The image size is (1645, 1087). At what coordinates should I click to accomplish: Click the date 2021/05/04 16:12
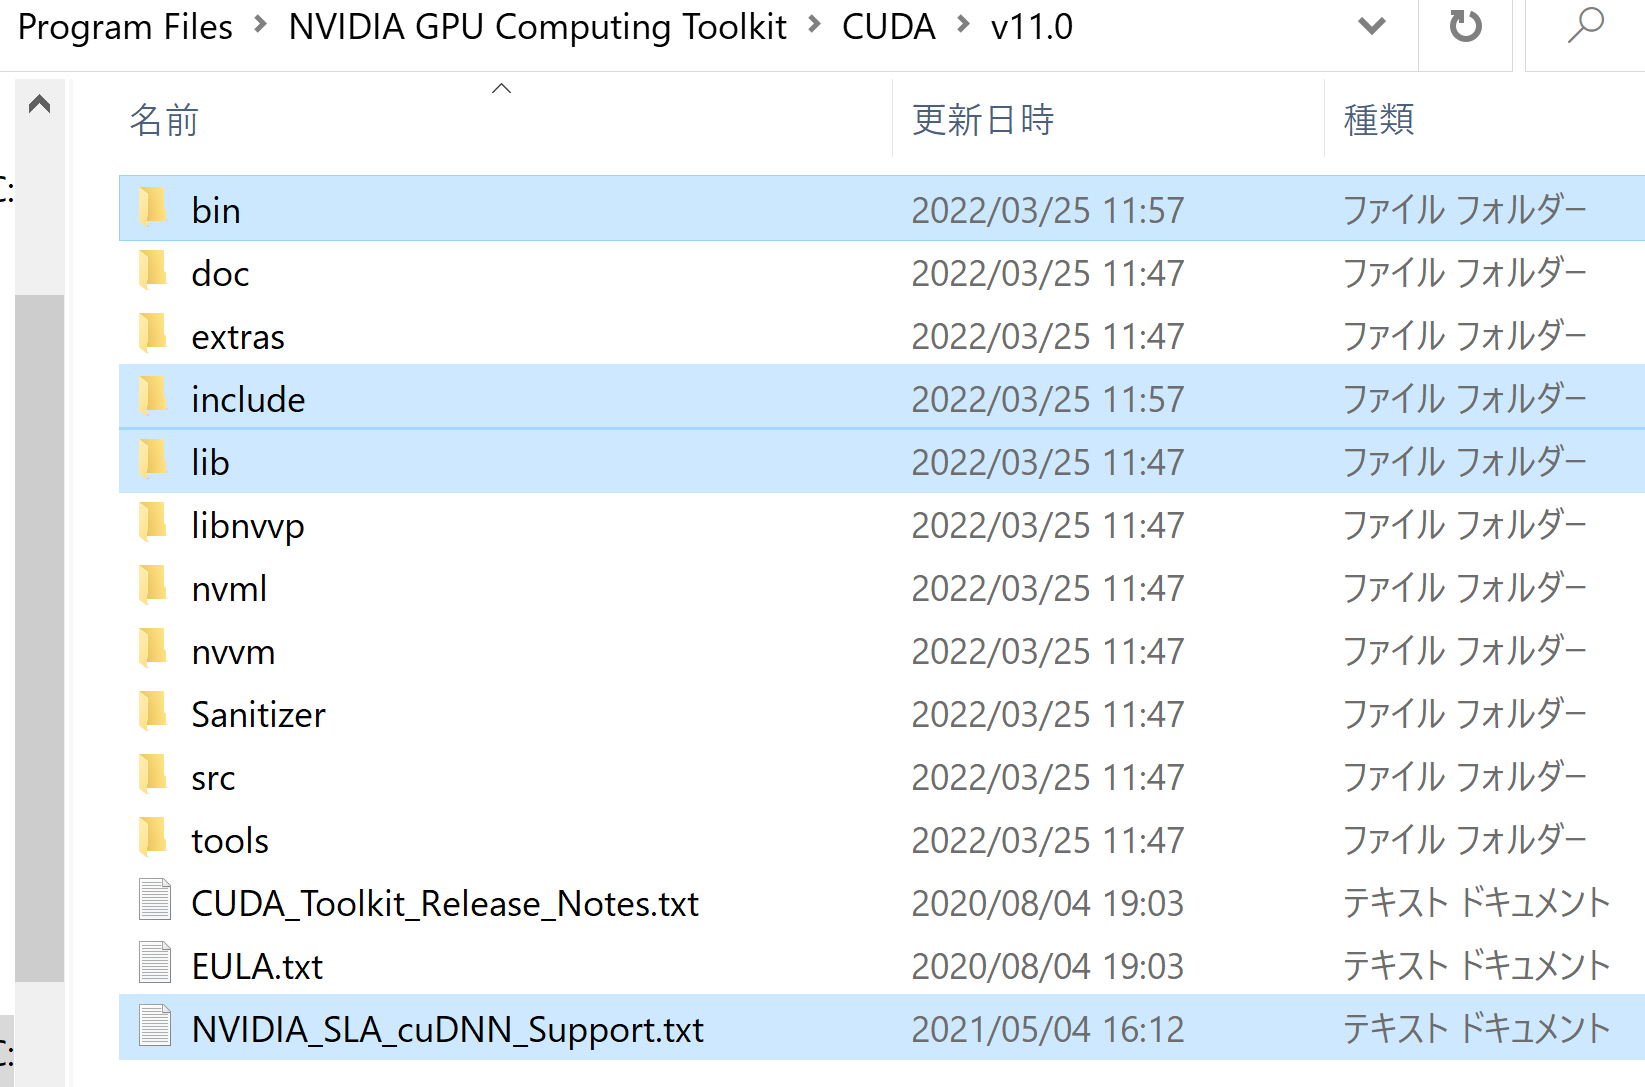[1047, 1029]
